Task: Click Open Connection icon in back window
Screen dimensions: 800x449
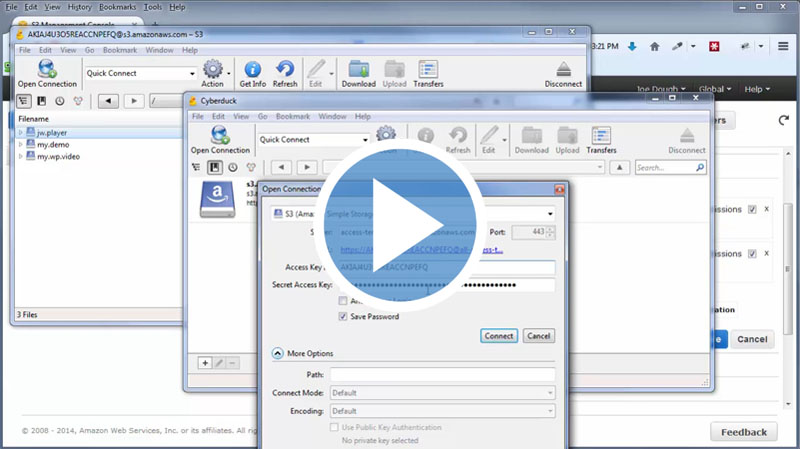Action: [48, 72]
